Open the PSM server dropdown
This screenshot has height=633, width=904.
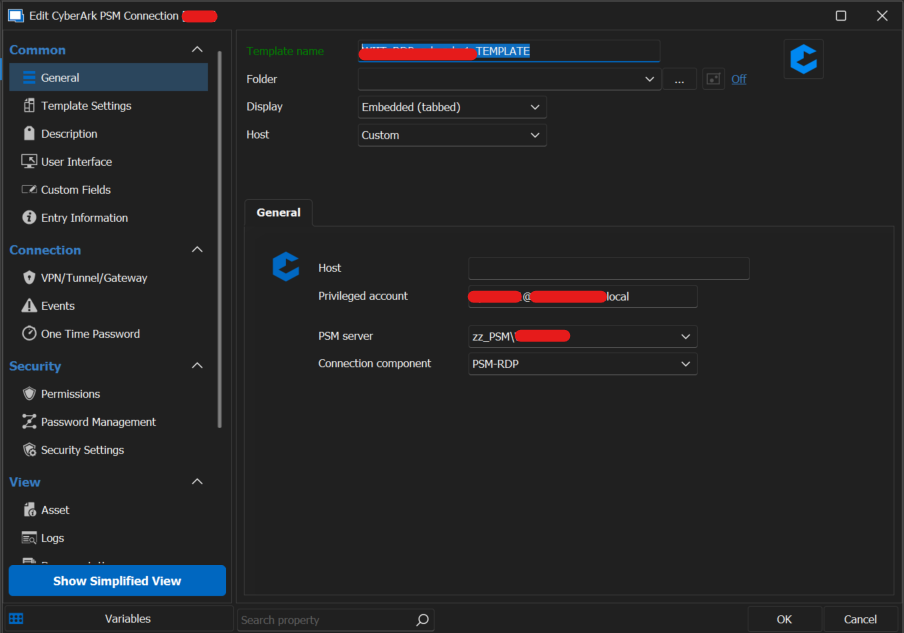tap(582, 336)
